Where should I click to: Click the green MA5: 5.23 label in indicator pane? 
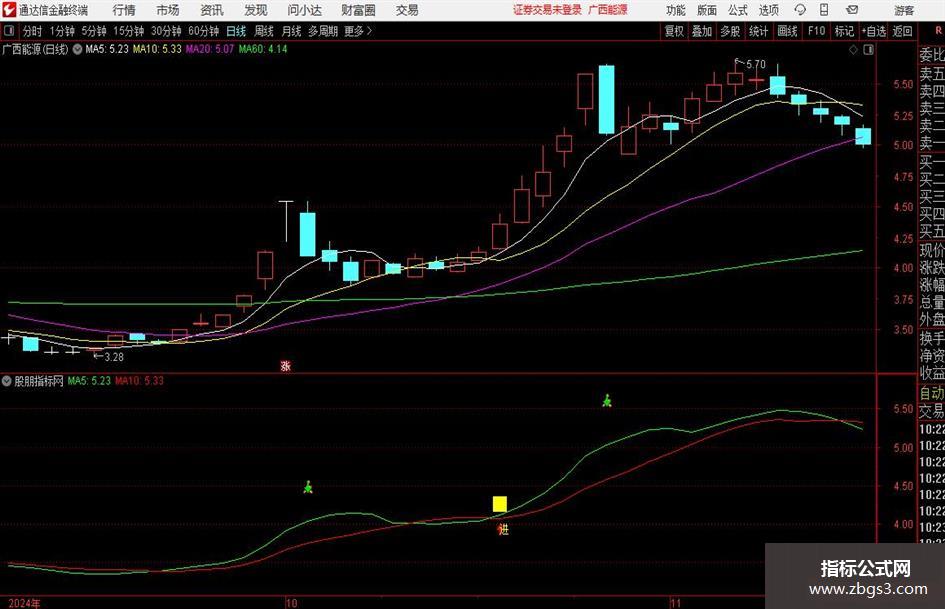(89, 381)
